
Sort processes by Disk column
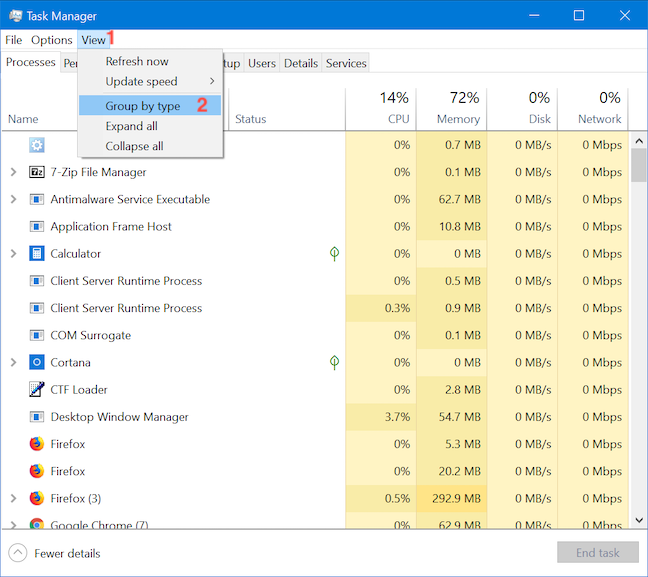pos(522,109)
